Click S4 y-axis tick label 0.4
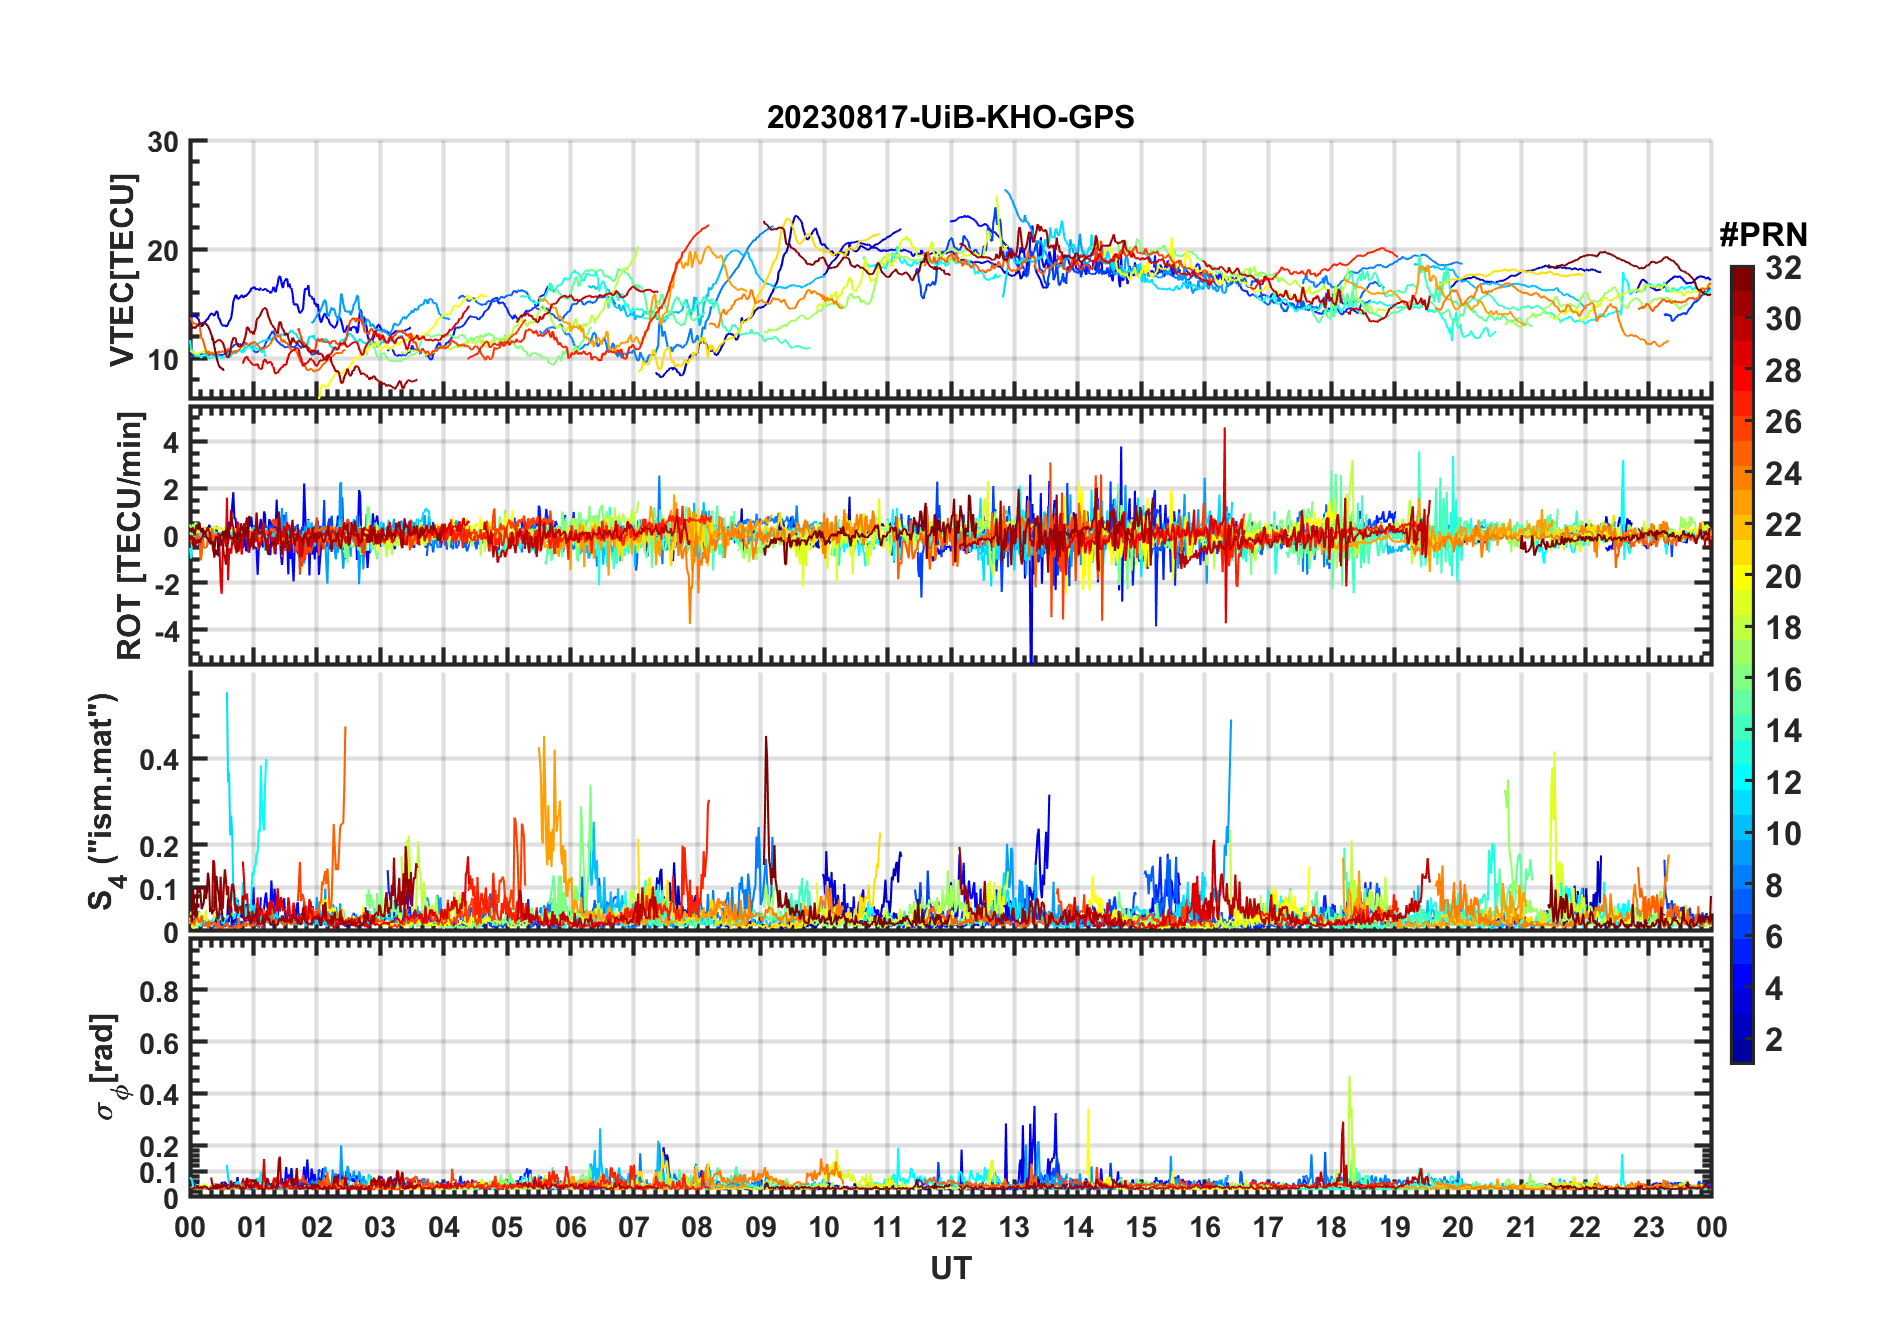1902x1330 pixels. coord(159,760)
